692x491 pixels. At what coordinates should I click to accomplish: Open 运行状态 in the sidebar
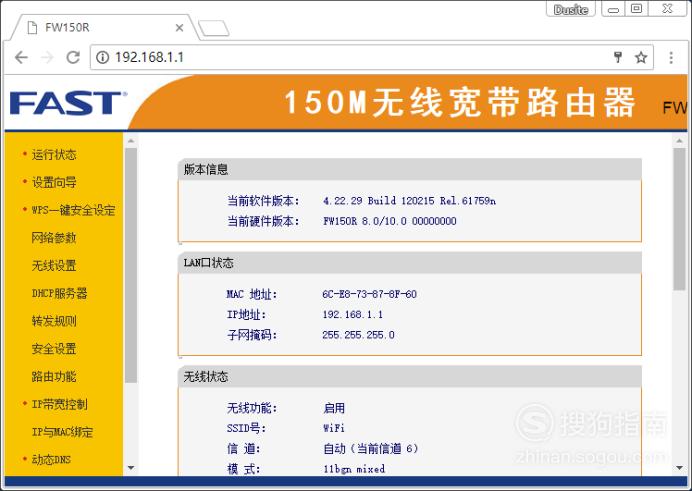pos(54,154)
